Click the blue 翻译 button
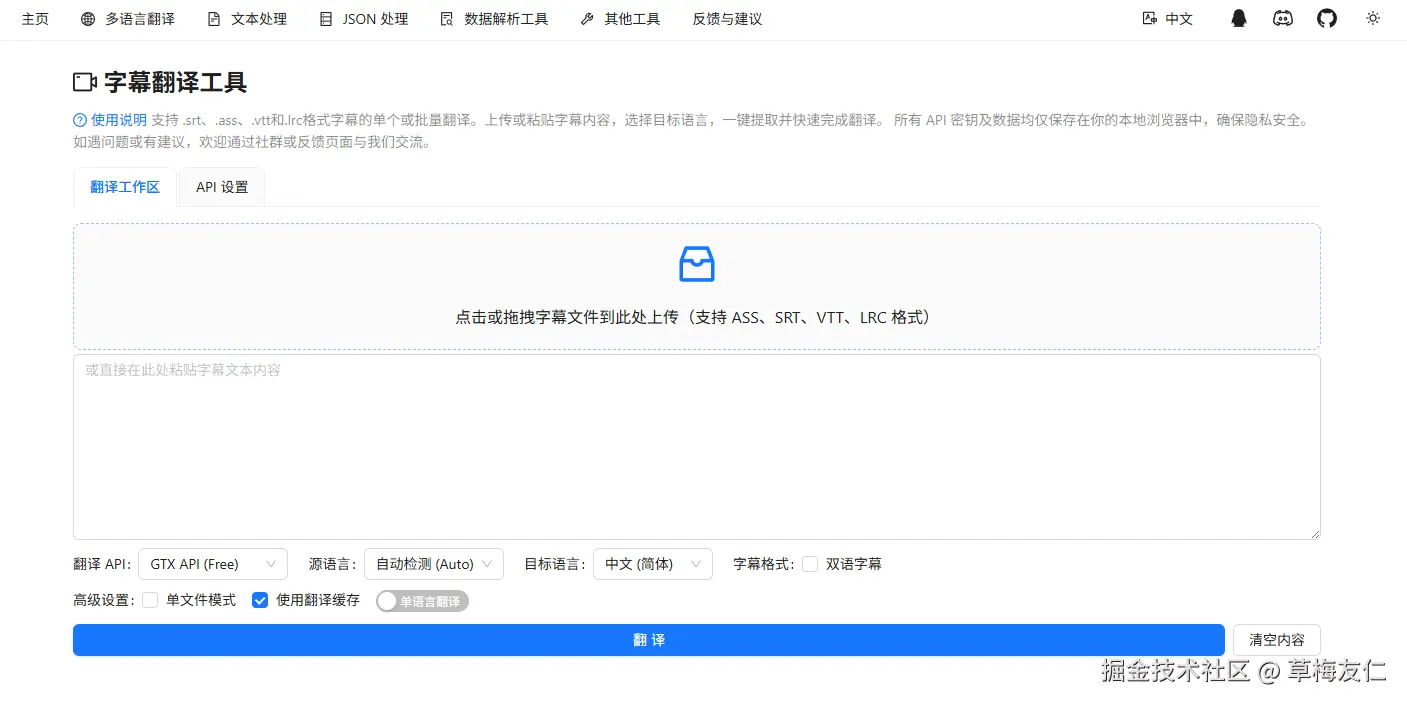Screen dimensions: 1407x705 click(x=649, y=640)
